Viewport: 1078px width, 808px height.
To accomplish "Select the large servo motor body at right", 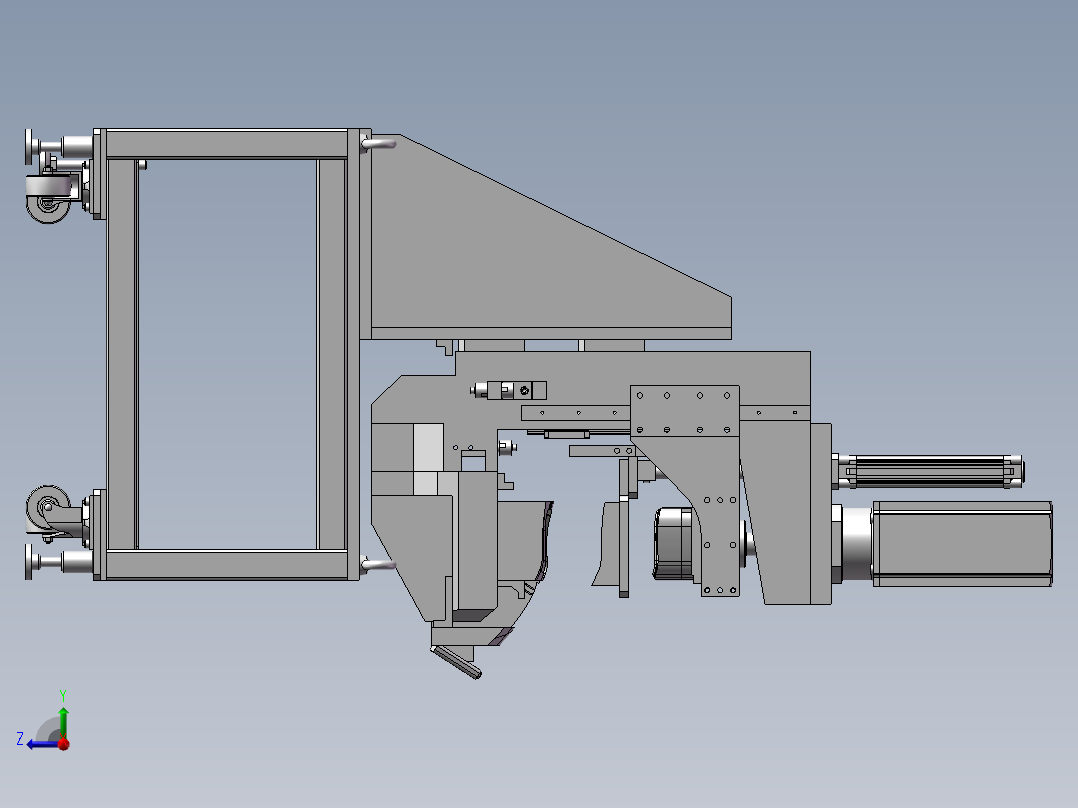I will point(960,543).
